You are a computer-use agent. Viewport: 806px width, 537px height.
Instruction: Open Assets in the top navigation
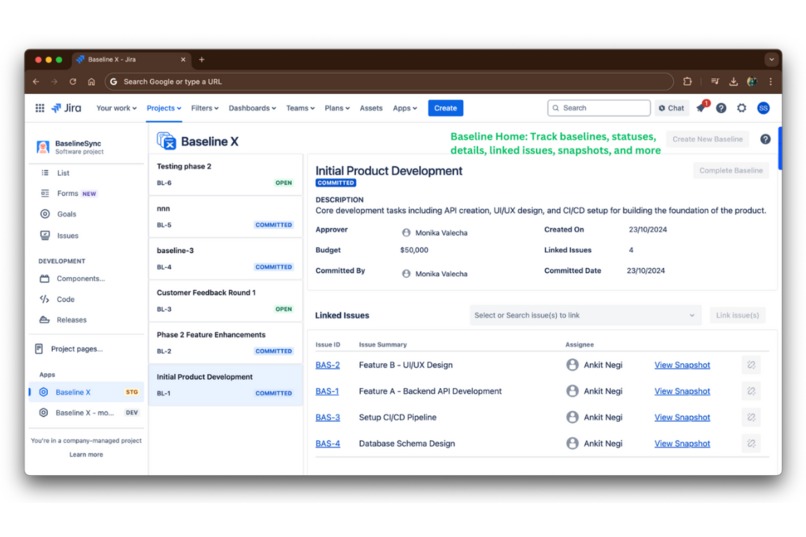point(371,108)
